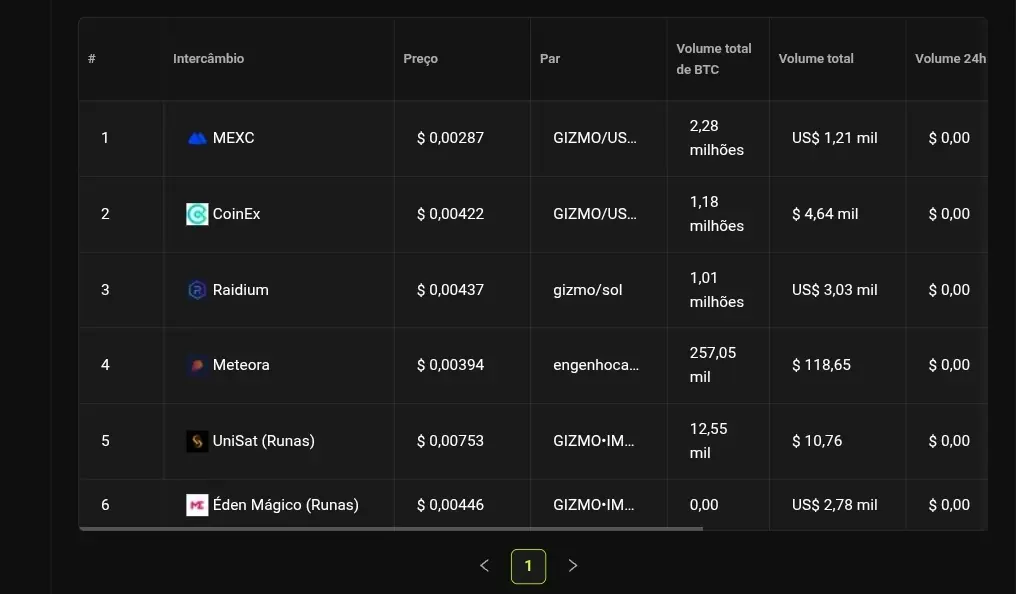1016x594 pixels.
Task: Click the GIZMO/US... pair in MEXC row
Action: coord(595,138)
